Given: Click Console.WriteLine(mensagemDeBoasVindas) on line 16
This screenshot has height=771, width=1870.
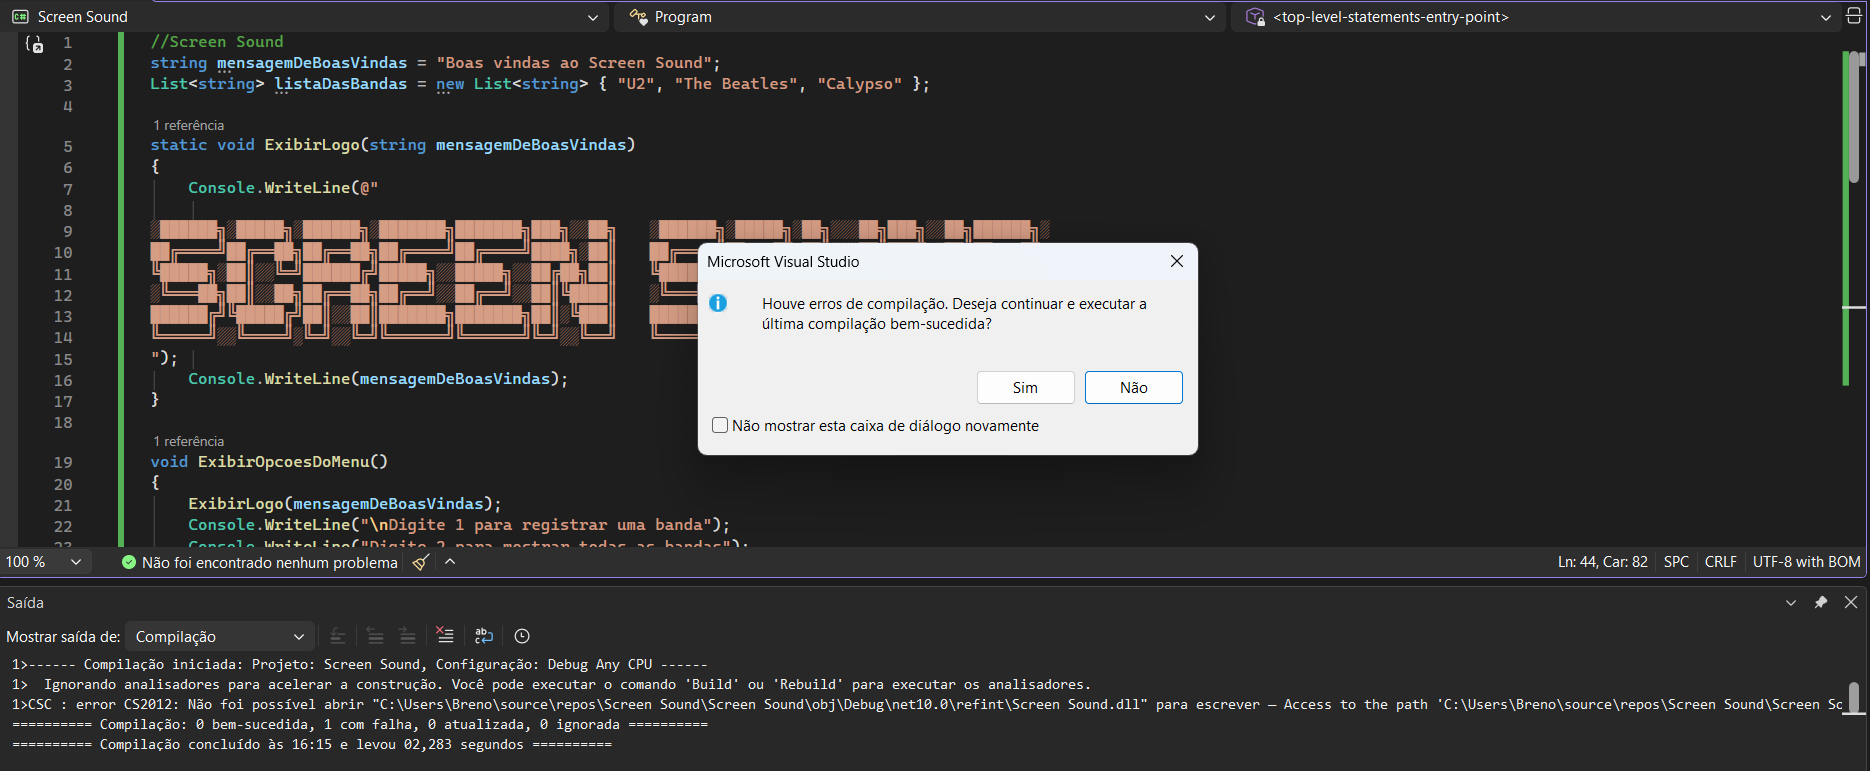Looking at the screenshot, I should (378, 379).
